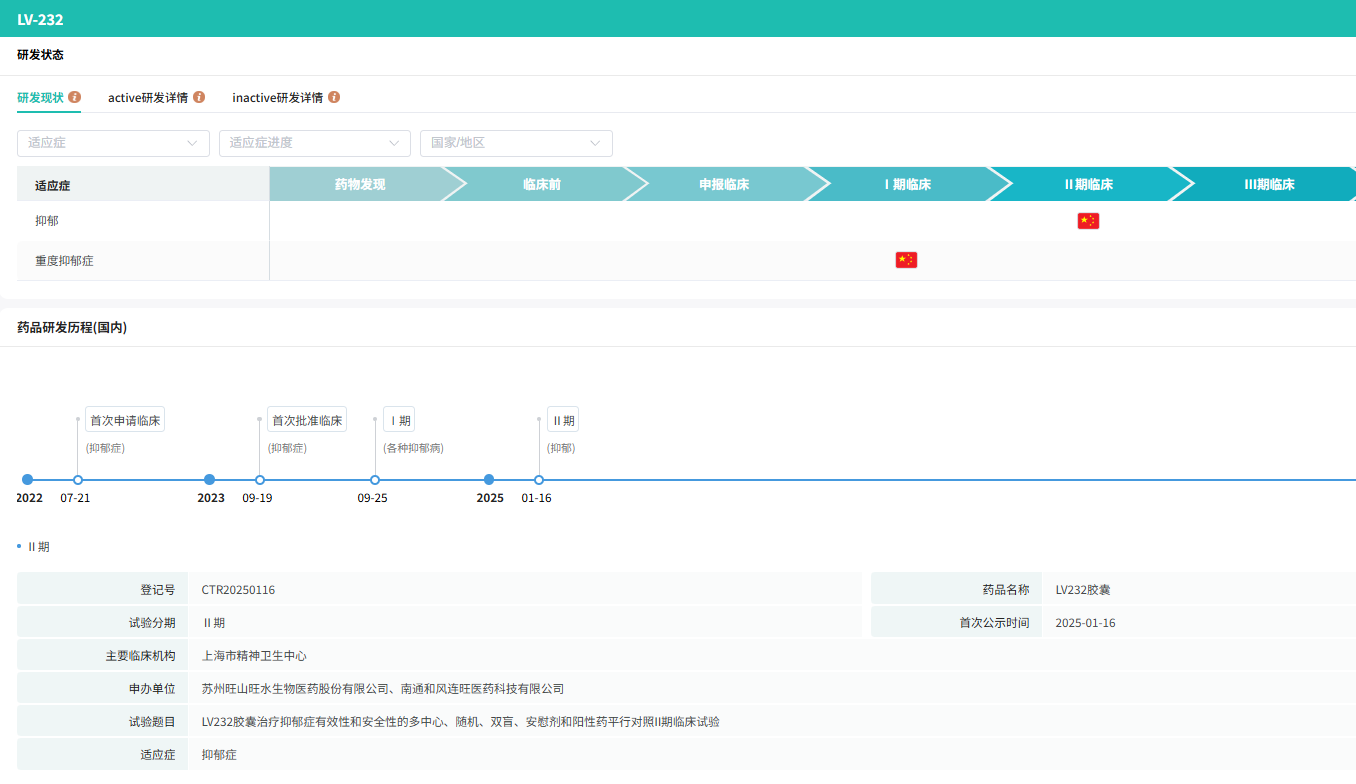Click info icon next to inactive研发详情
Viewport: 1356px width, 784px height.
[x=334, y=97]
